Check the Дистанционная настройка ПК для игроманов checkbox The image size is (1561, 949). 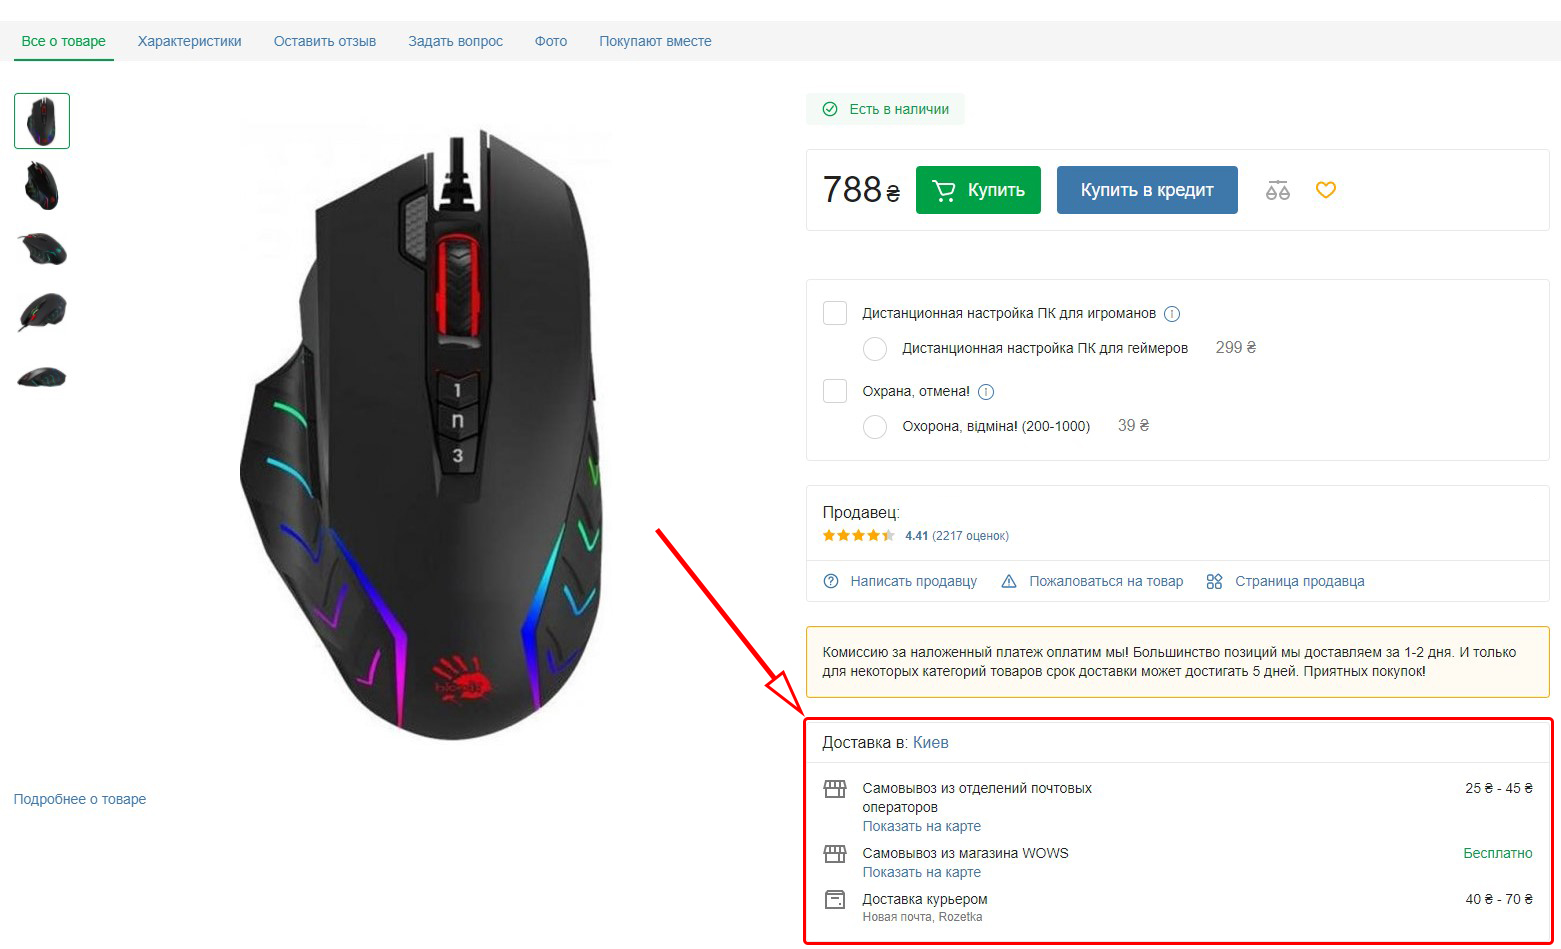point(834,313)
